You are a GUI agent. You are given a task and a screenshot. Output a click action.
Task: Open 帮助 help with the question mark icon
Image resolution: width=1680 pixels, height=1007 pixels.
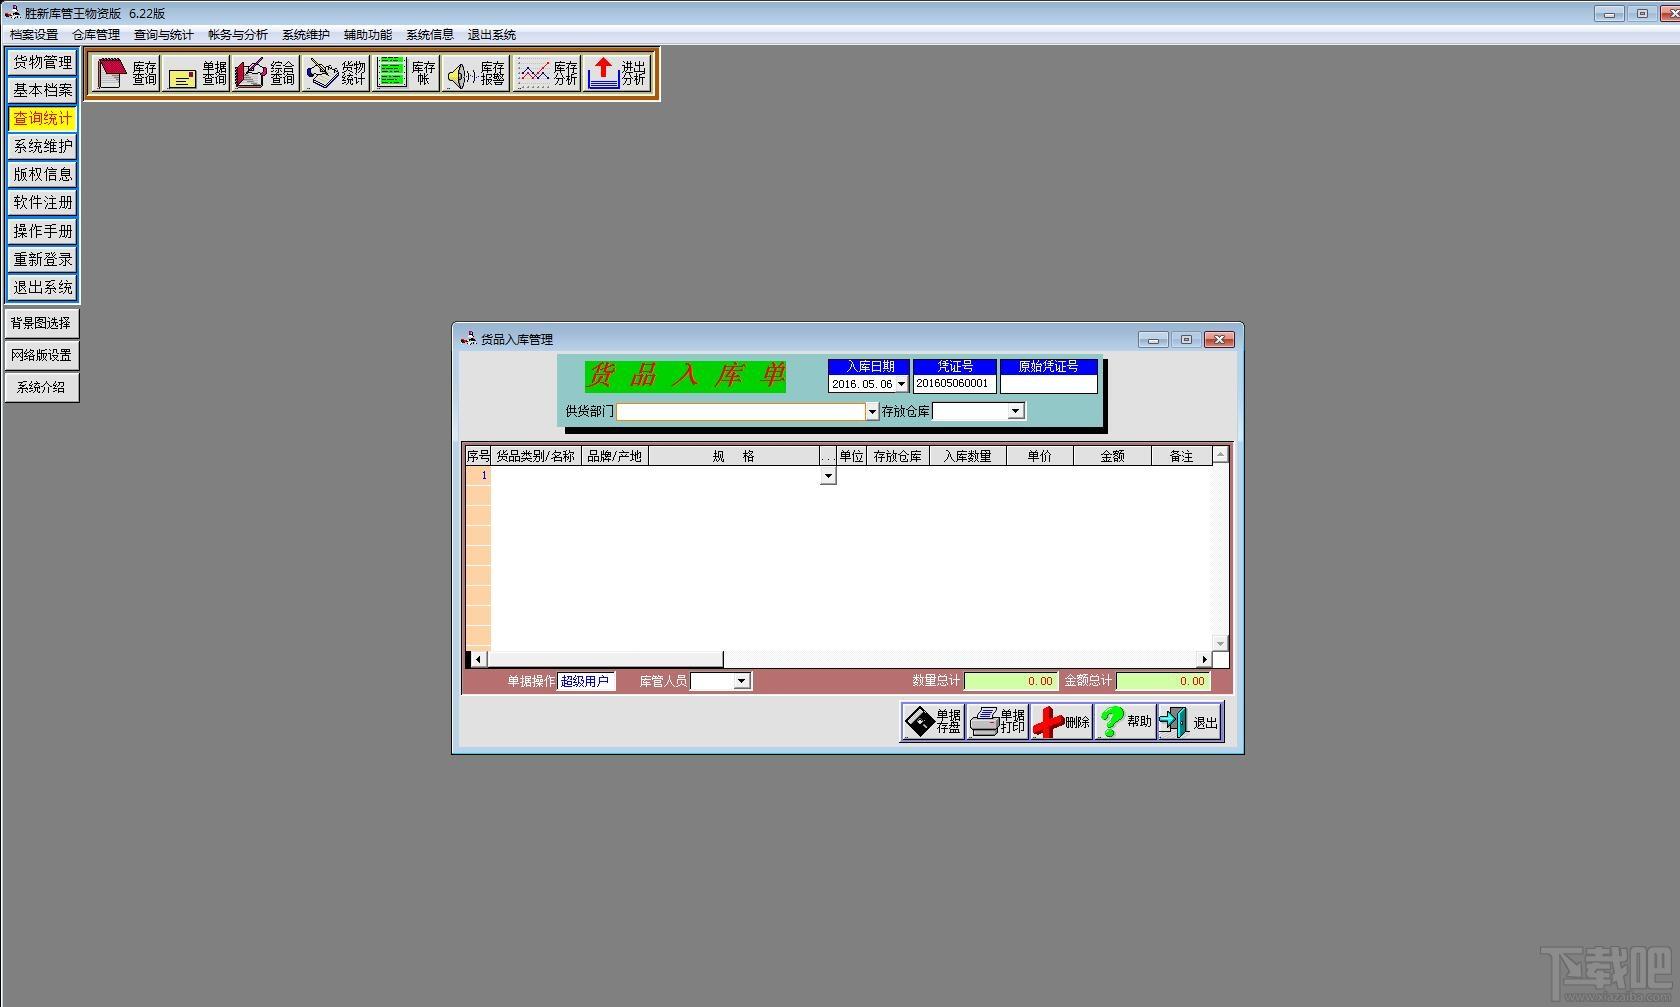(1125, 722)
